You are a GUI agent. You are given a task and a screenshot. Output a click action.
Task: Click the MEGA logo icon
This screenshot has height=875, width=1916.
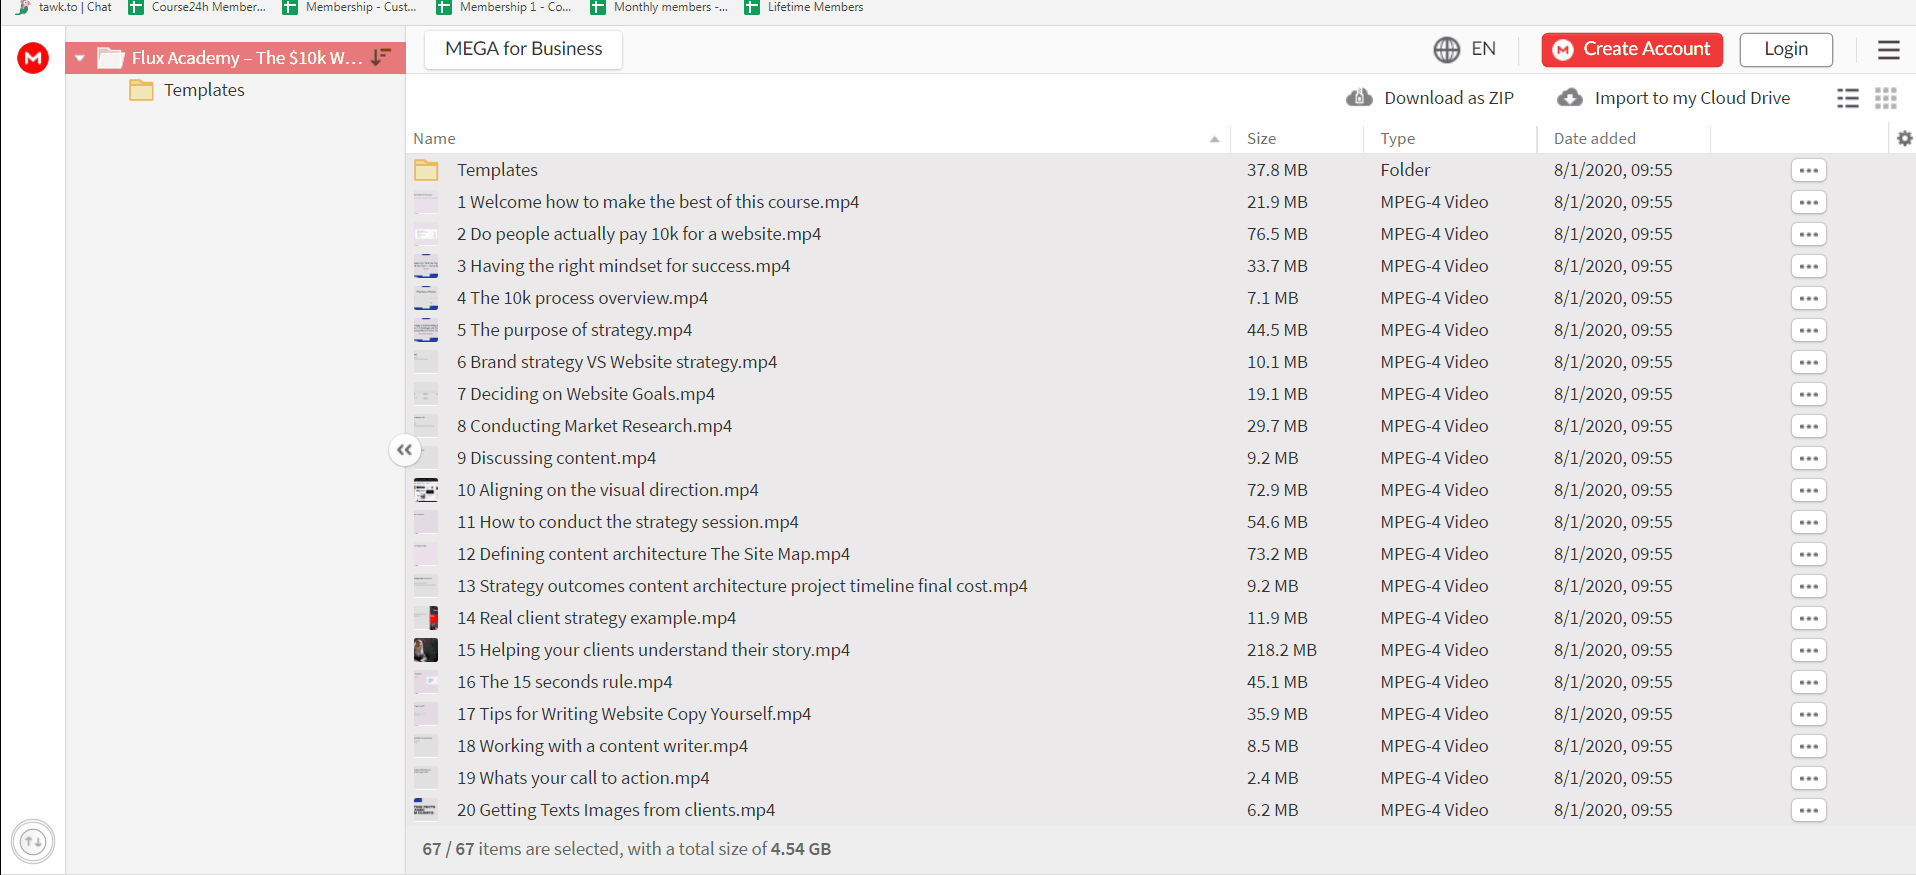click(x=33, y=58)
